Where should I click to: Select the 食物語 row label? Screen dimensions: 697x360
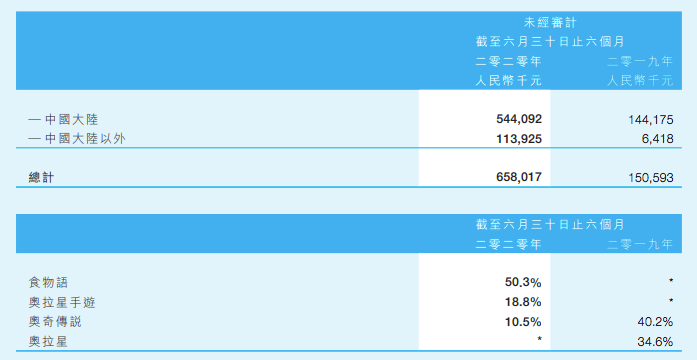48,283
